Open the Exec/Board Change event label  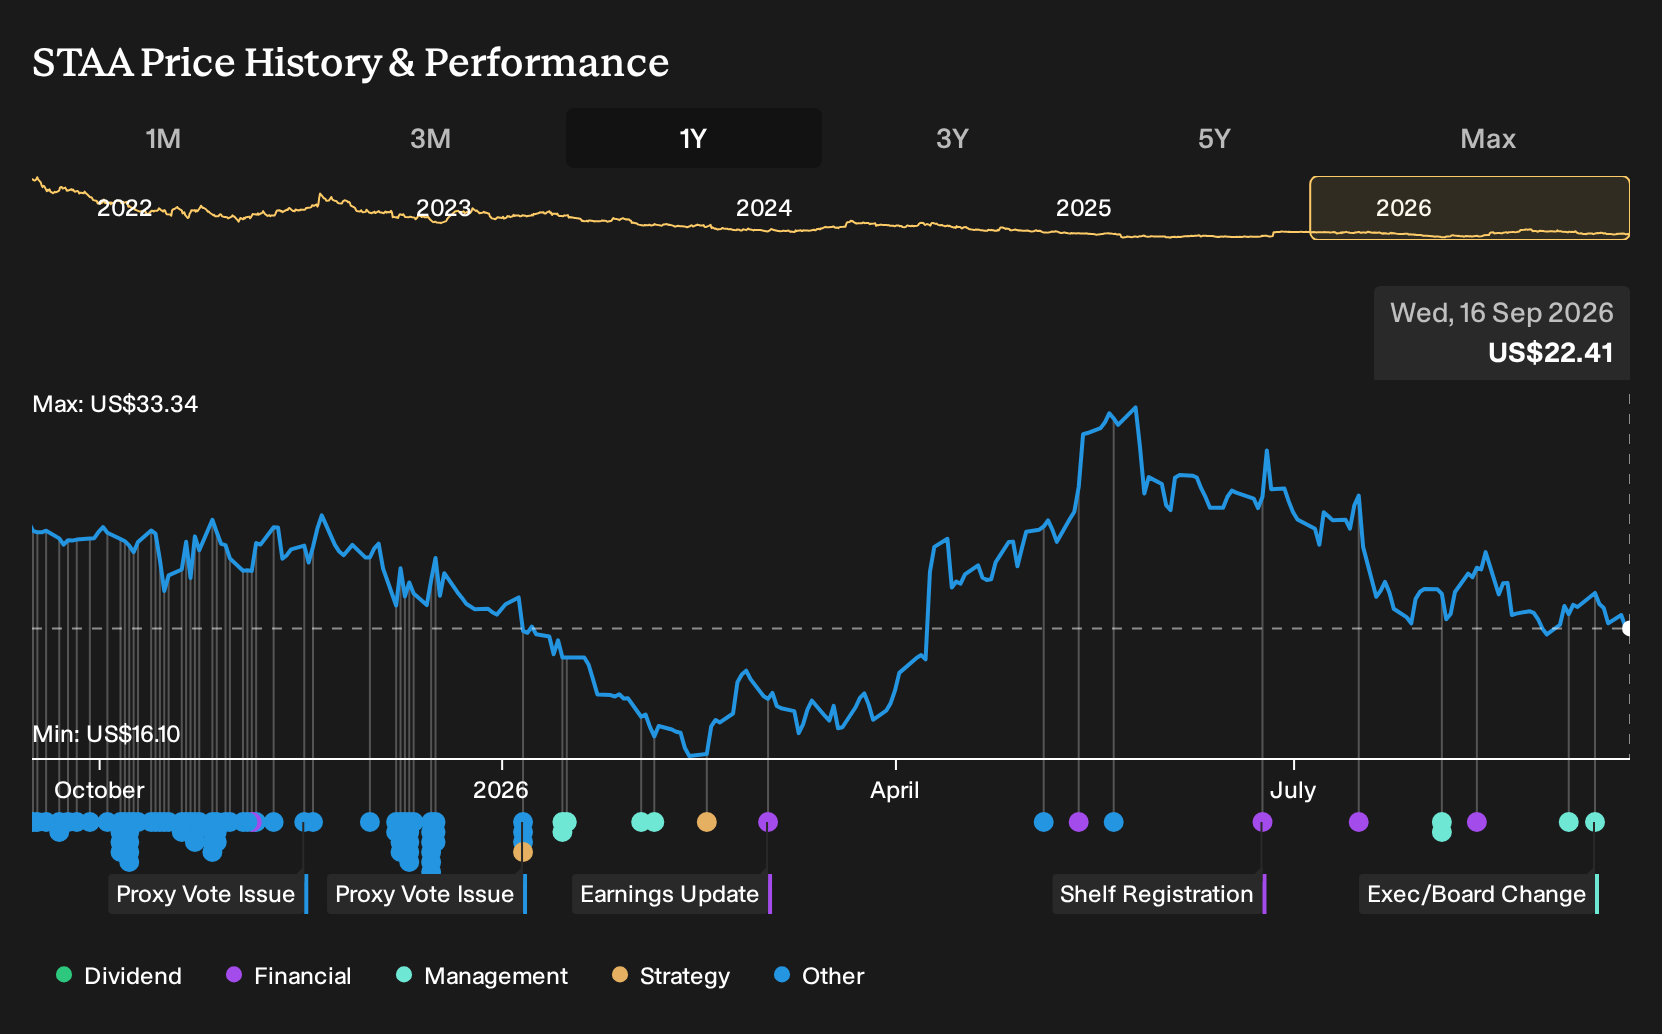tap(1479, 894)
